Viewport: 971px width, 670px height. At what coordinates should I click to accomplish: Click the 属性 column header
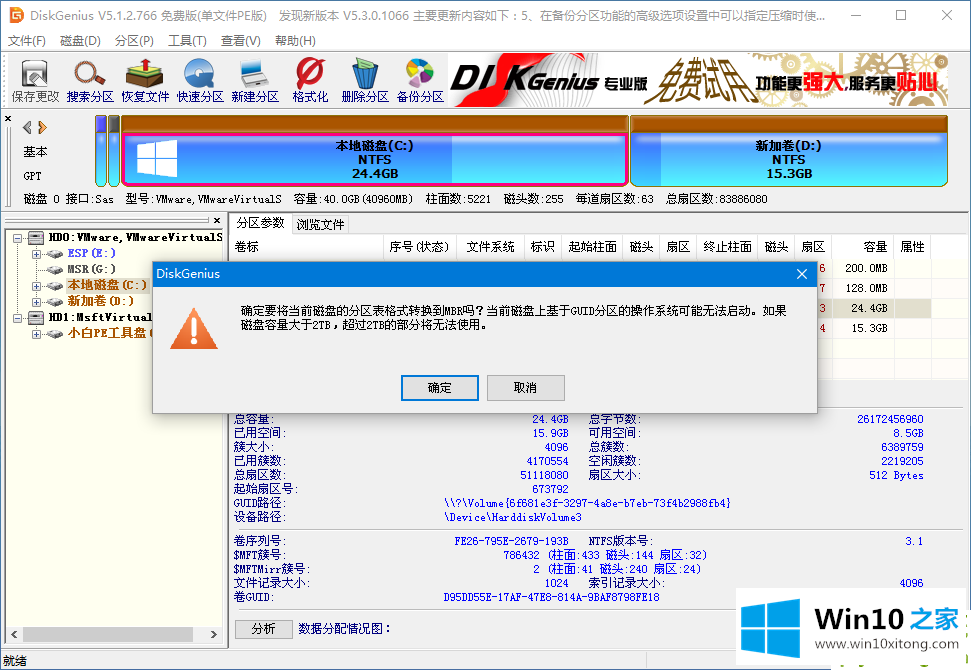(x=913, y=246)
